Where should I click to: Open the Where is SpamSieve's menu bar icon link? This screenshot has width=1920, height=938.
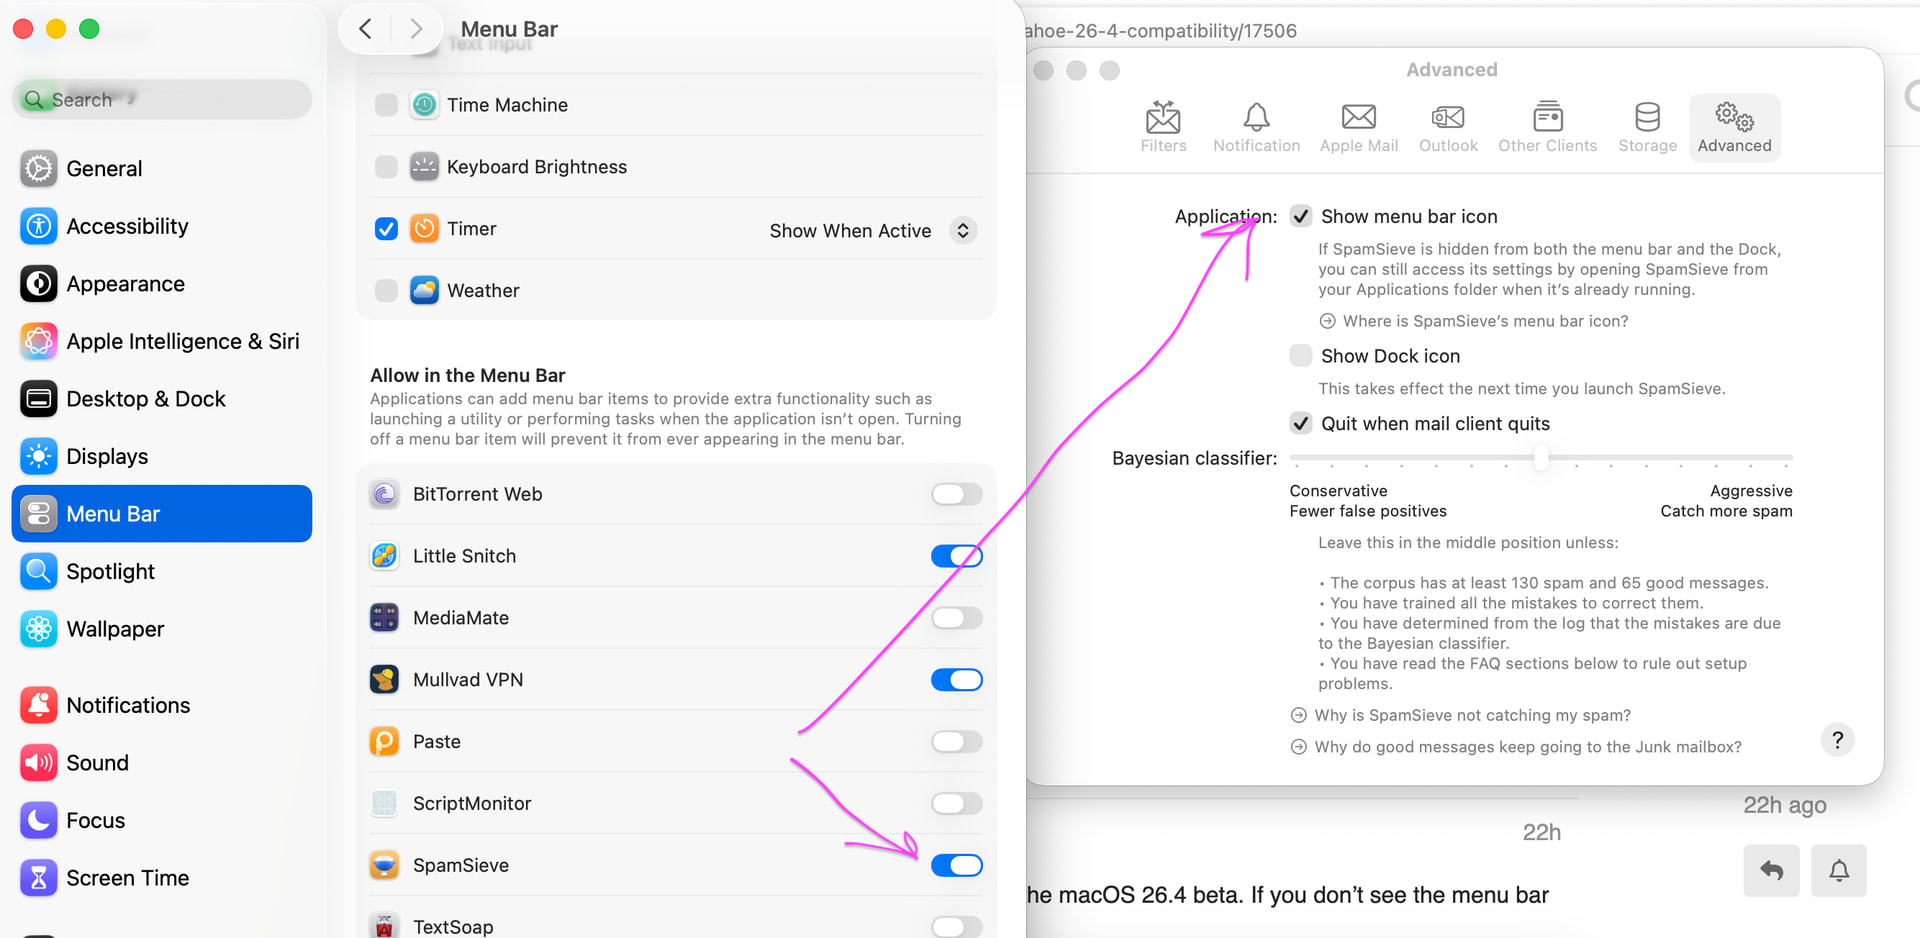(x=1485, y=321)
